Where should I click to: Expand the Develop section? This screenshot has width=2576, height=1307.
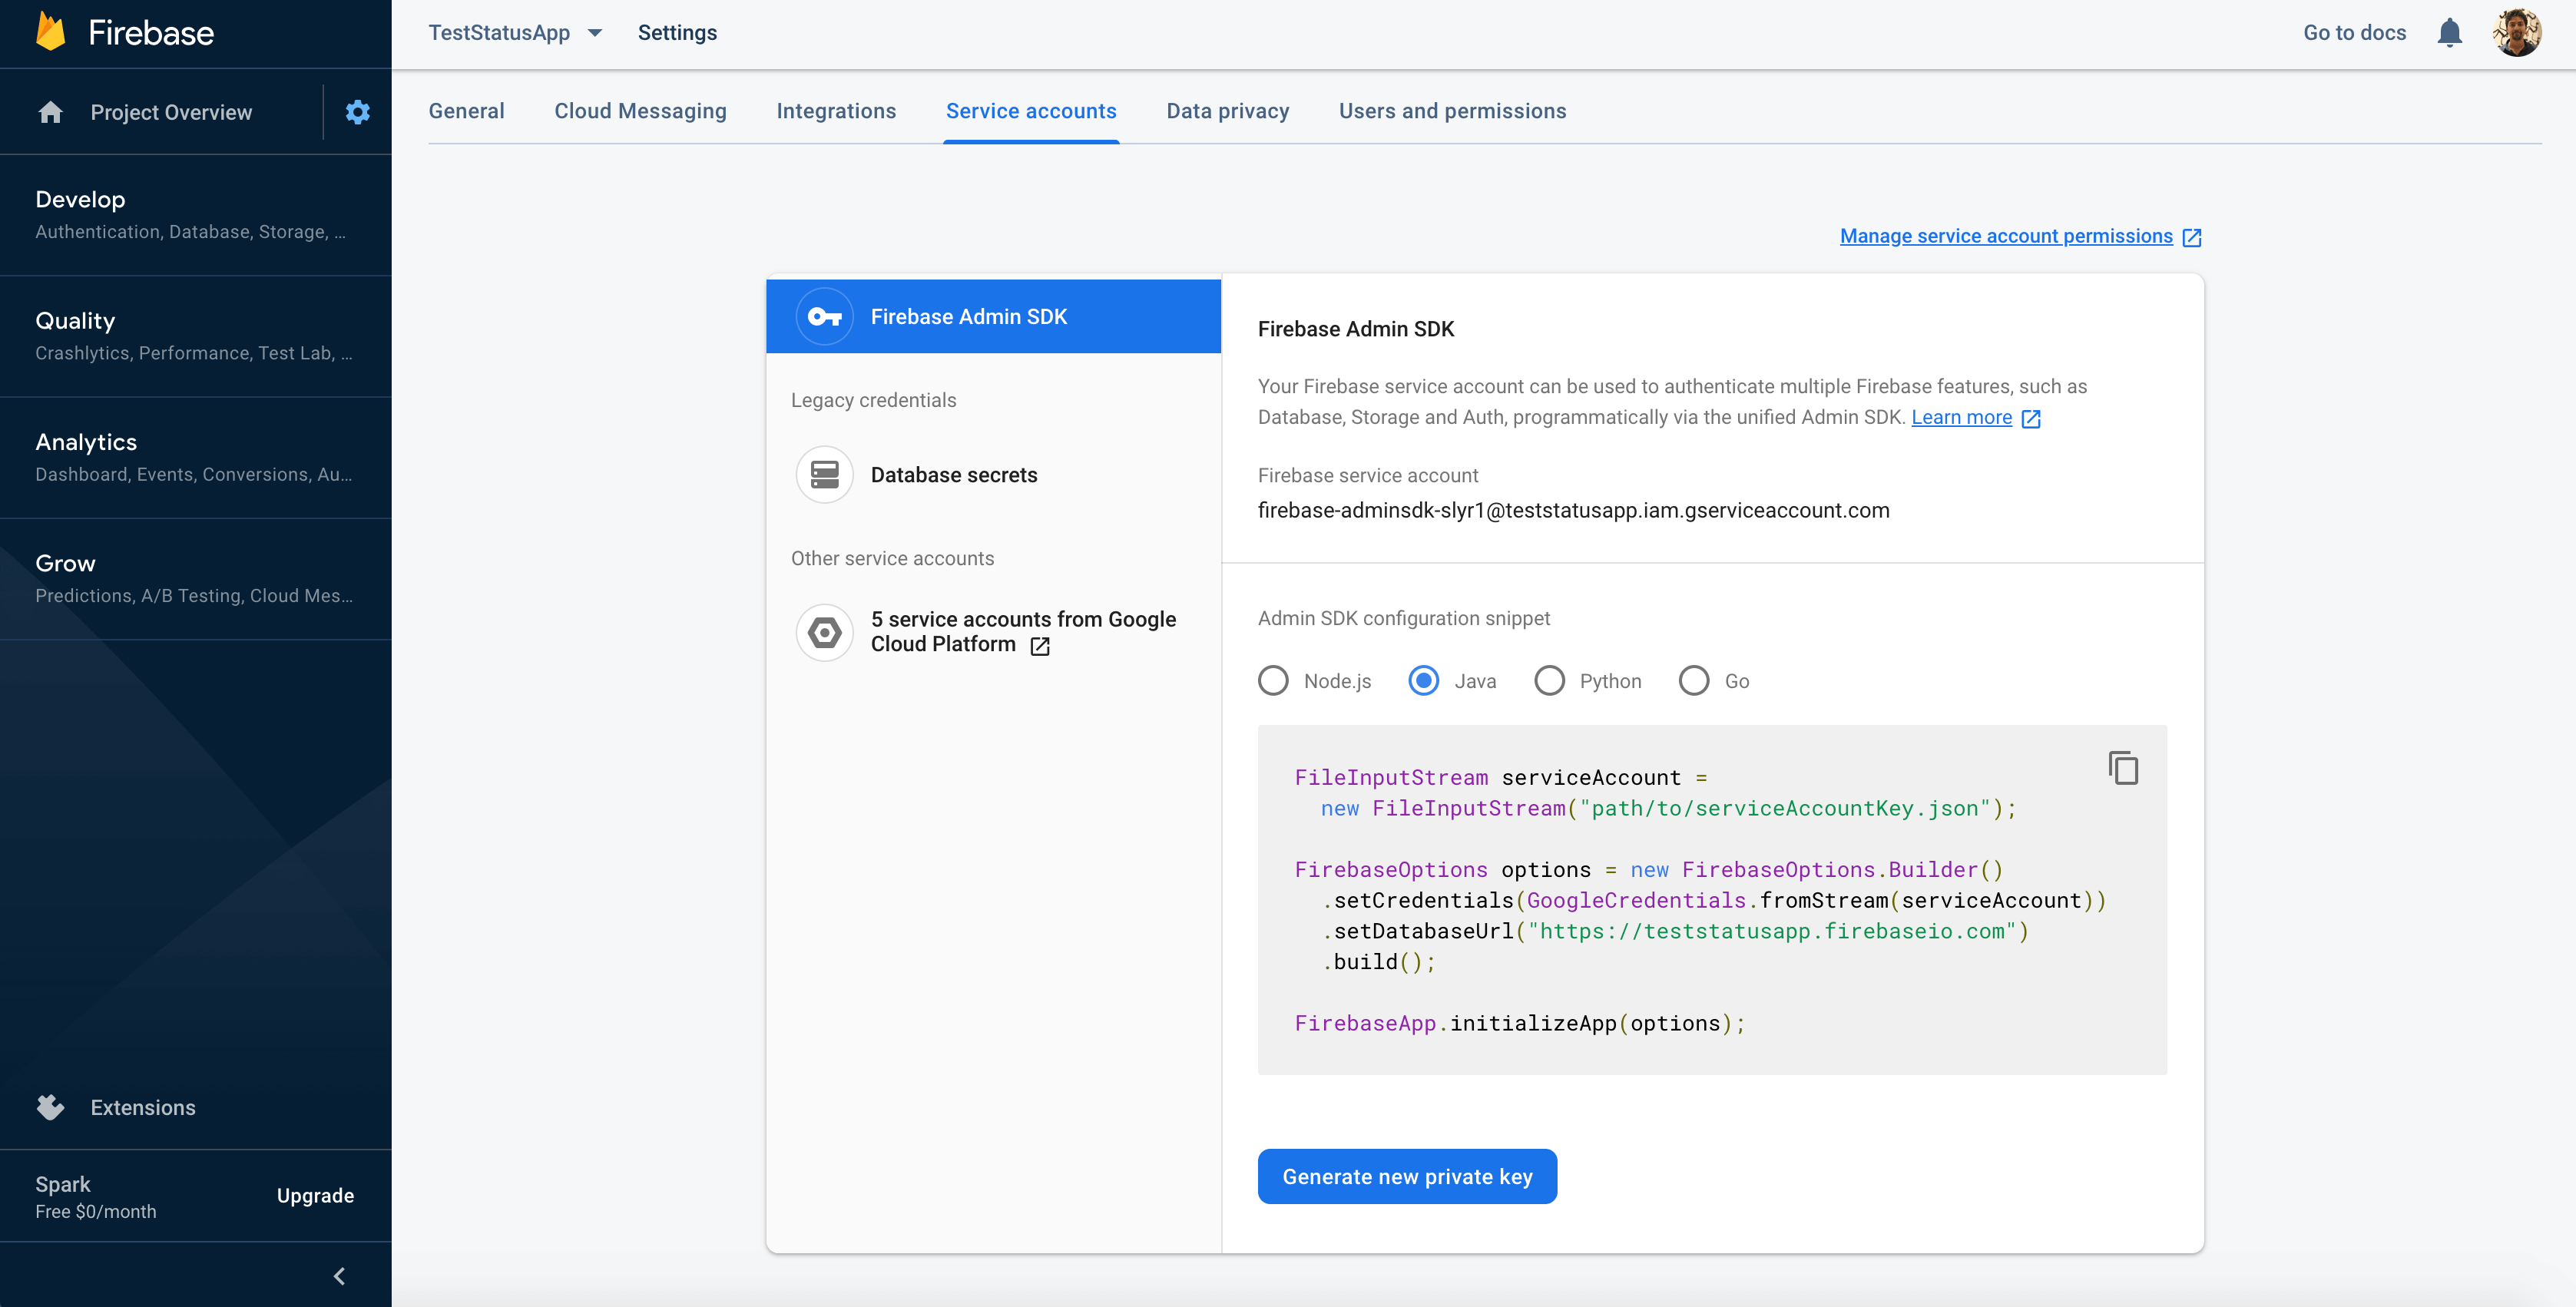[x=196, y=215]
